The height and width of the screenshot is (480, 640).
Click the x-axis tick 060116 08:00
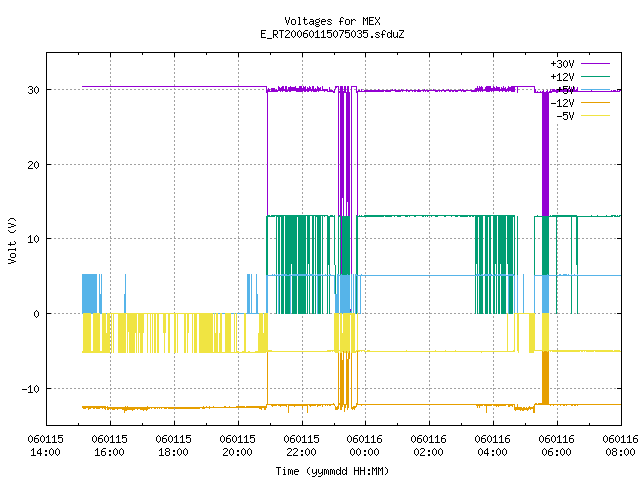(620, 445)
